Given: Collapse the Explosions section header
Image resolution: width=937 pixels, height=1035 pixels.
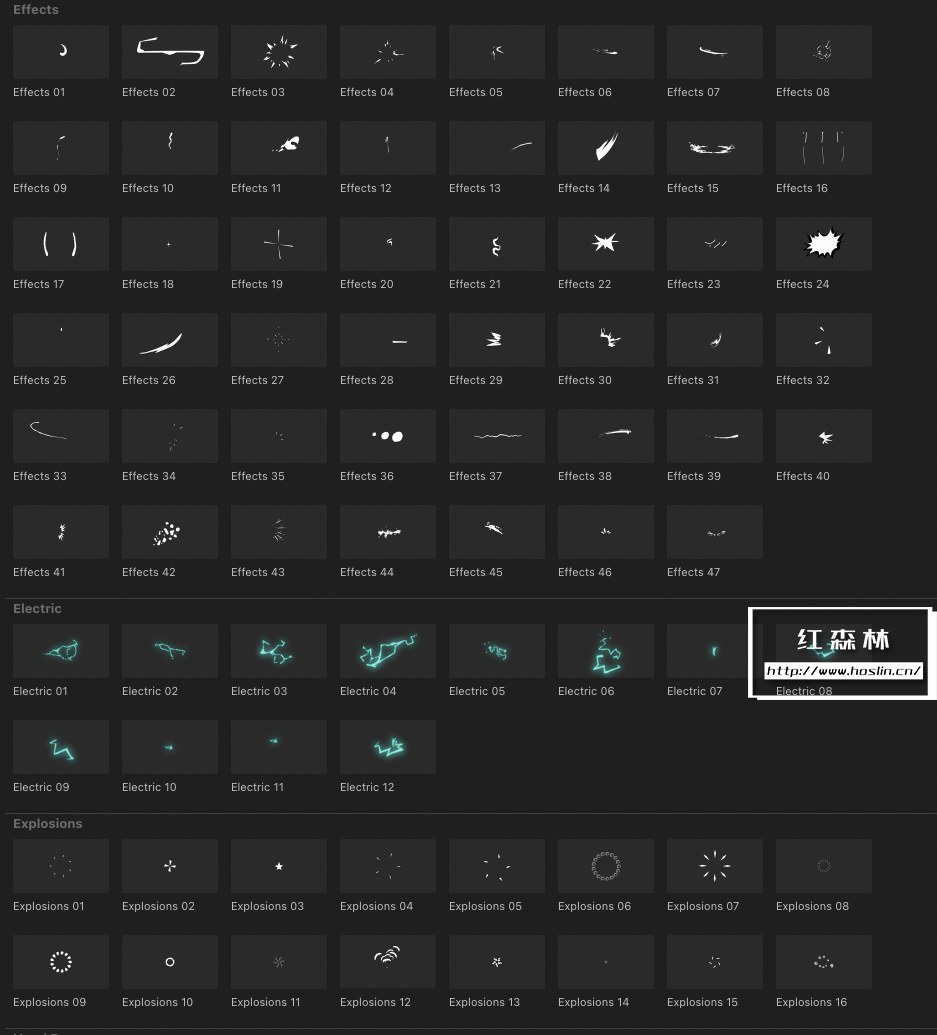Looking at the screenshot, I should (x=48, y=824).
